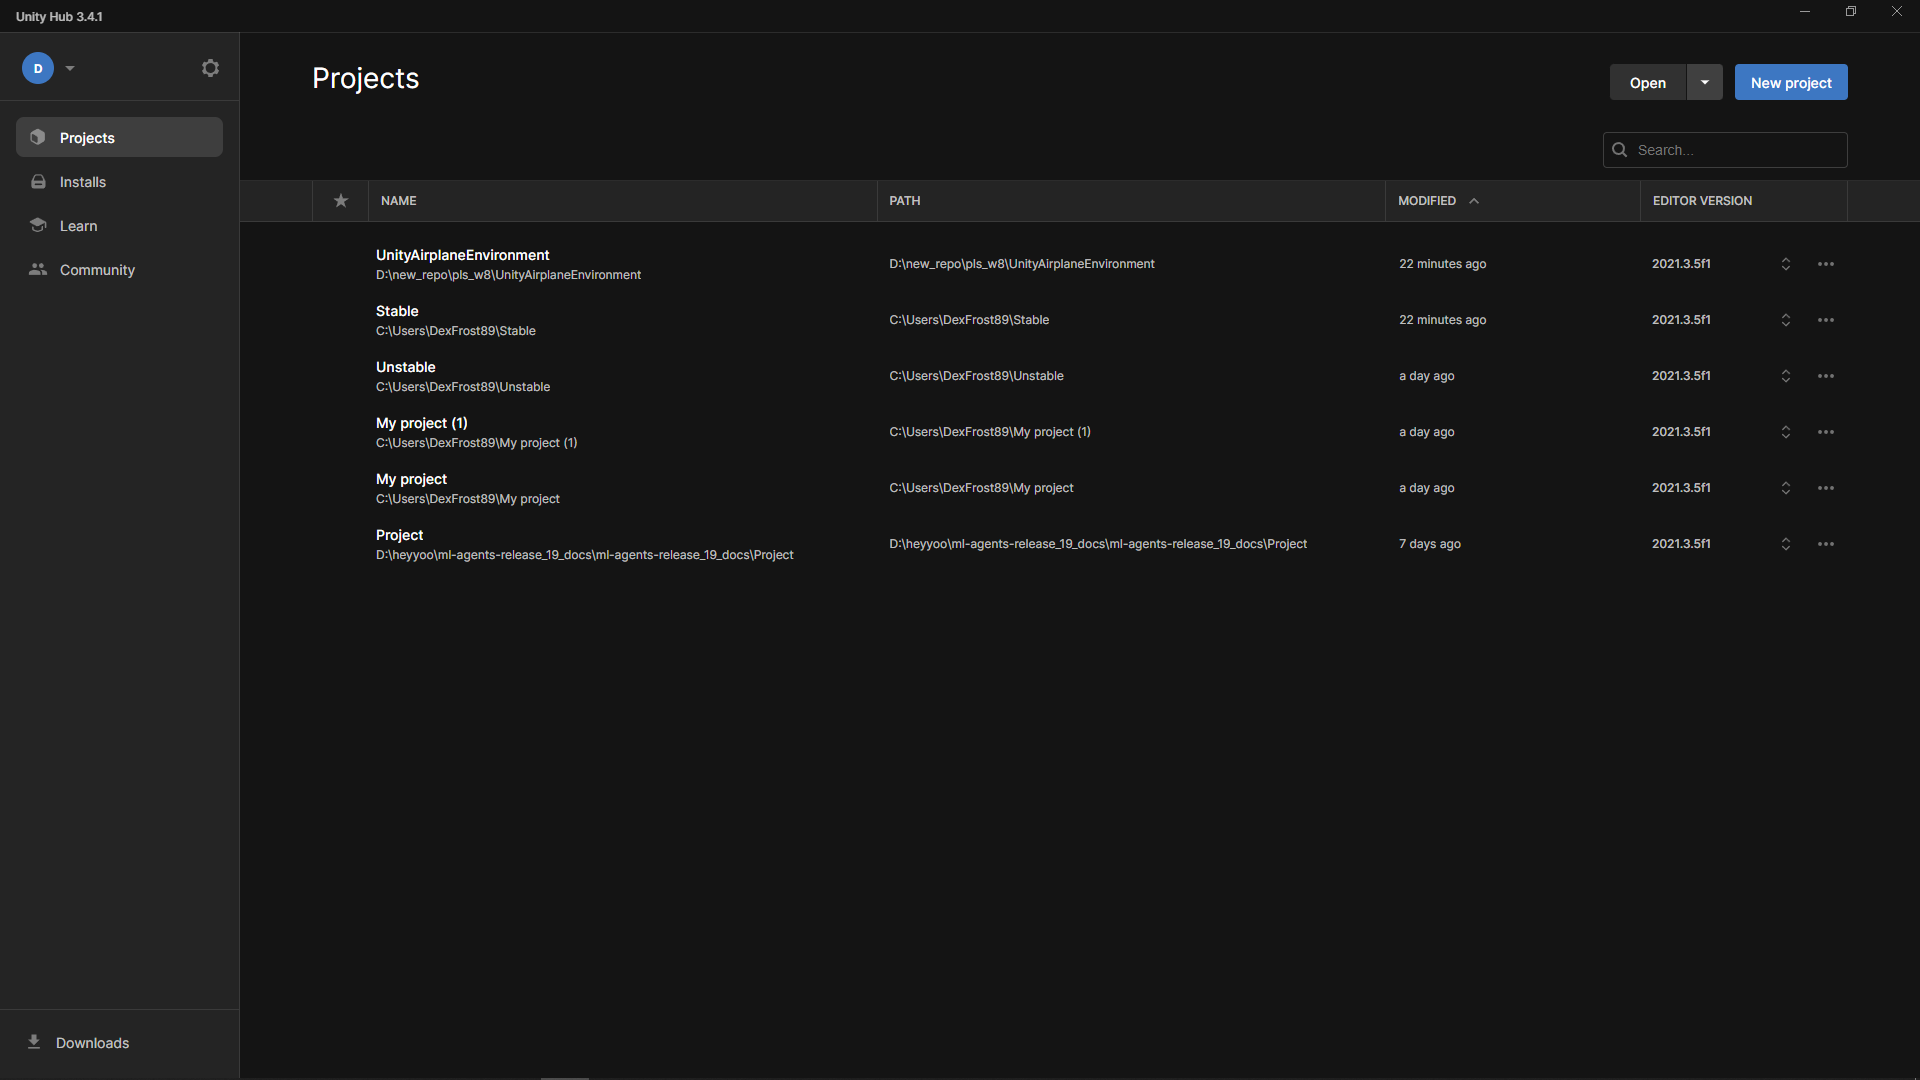
Task: Open the three-dot menu for Stable project
Action: click(x=1826, y=320)
